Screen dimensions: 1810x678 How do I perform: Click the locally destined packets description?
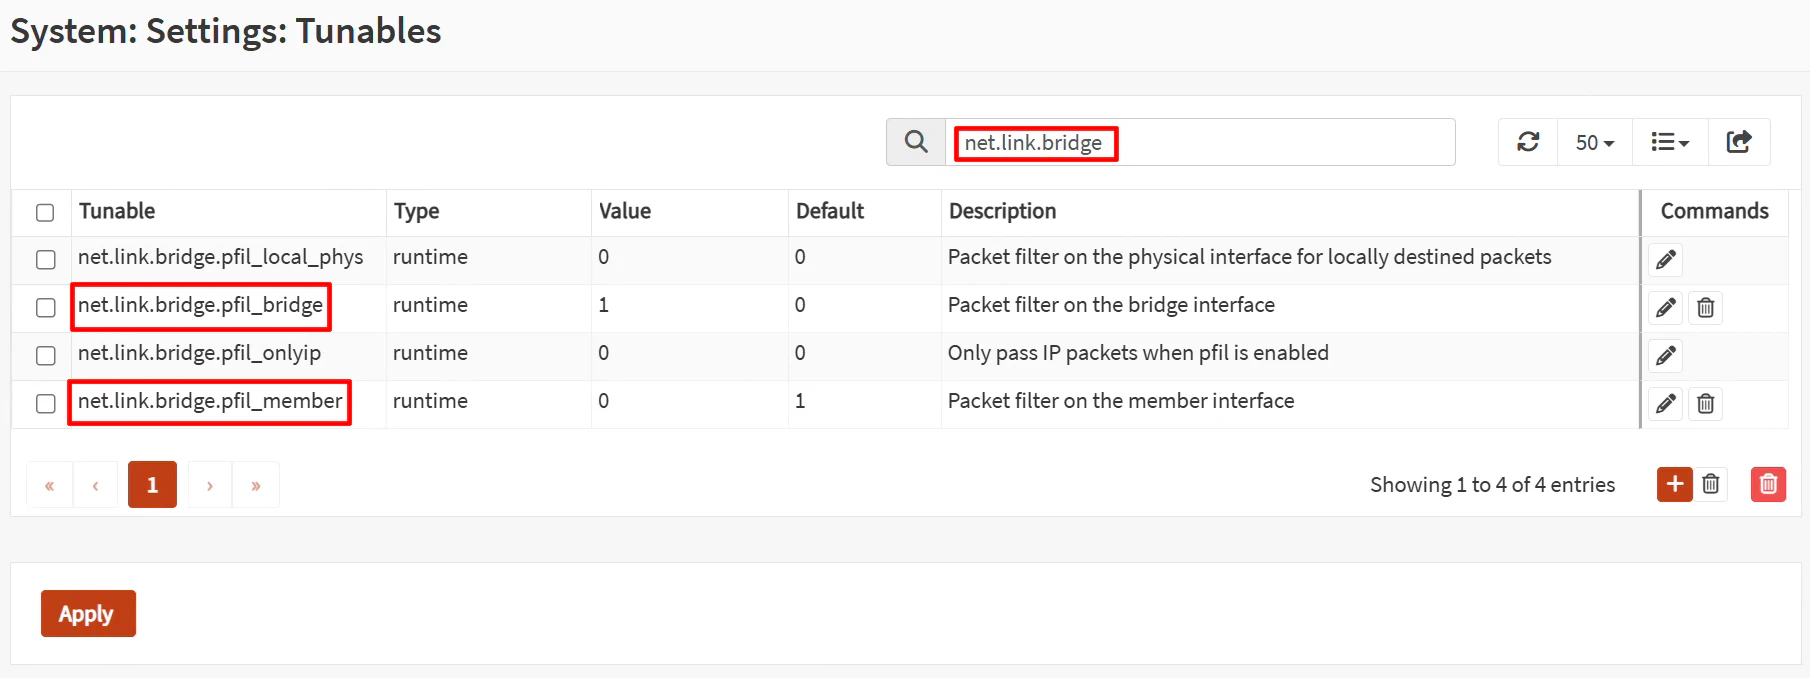pyautogui.click(x=1249, y=257)
